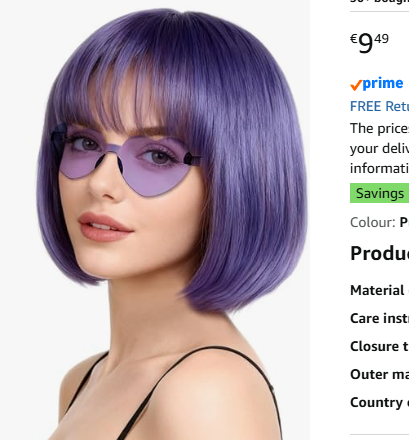Click the blue prime logo text
This screenshot has height=440, width=409.
[383, 83]
